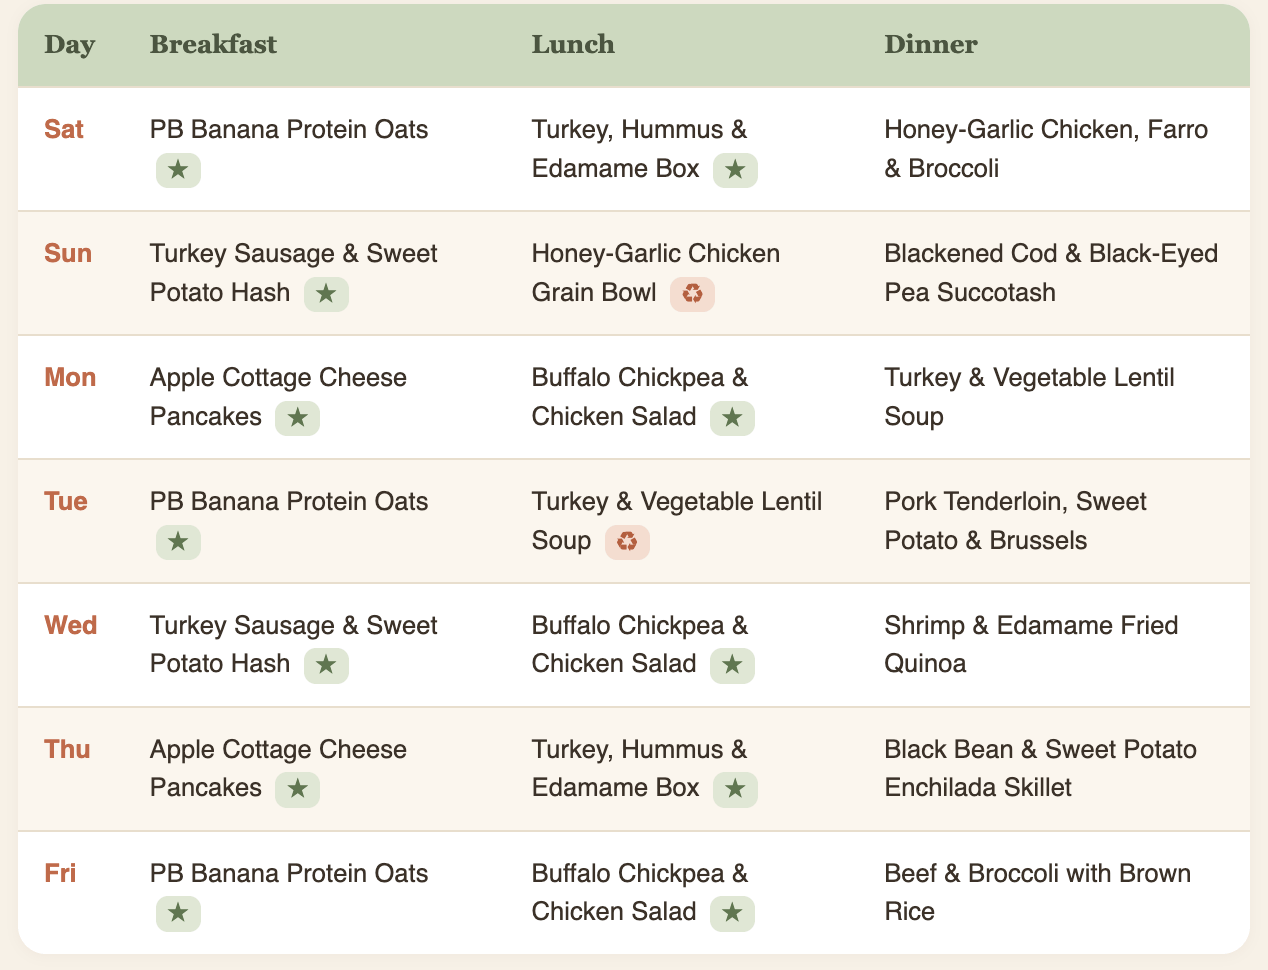The image size is (1268, 970).
Task: Click the star on Monday's Buffalo Chickpea salad
Action: [x=732, y=418]
